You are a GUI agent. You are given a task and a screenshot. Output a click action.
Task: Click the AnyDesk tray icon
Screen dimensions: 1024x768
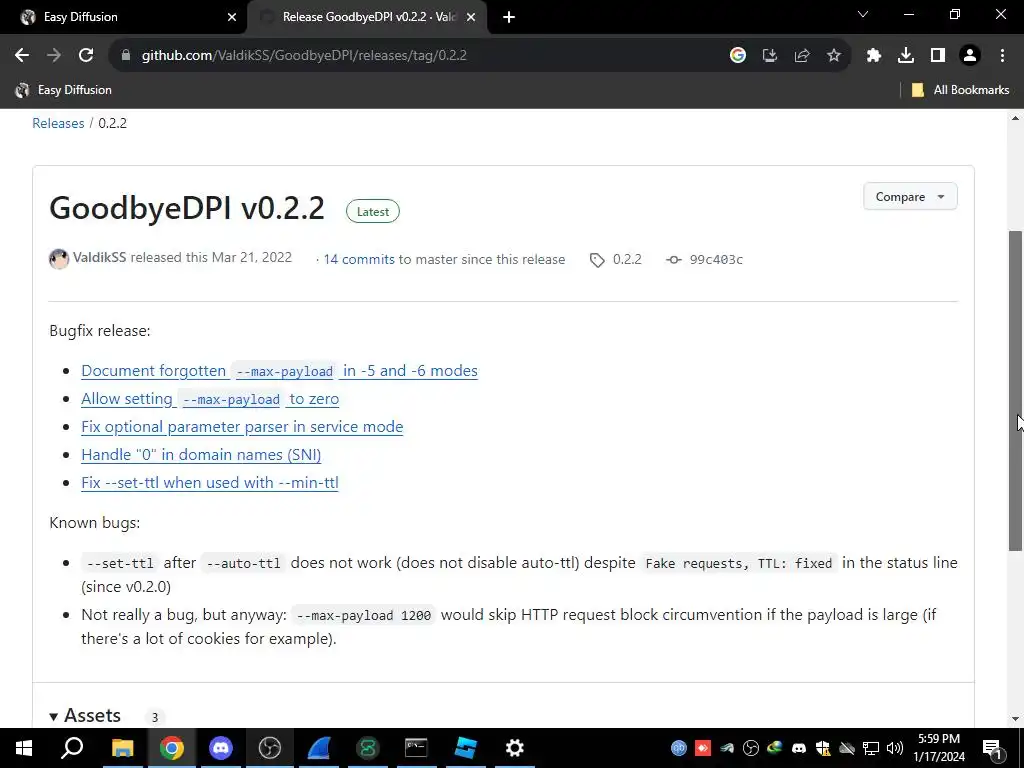pos(703,748)
